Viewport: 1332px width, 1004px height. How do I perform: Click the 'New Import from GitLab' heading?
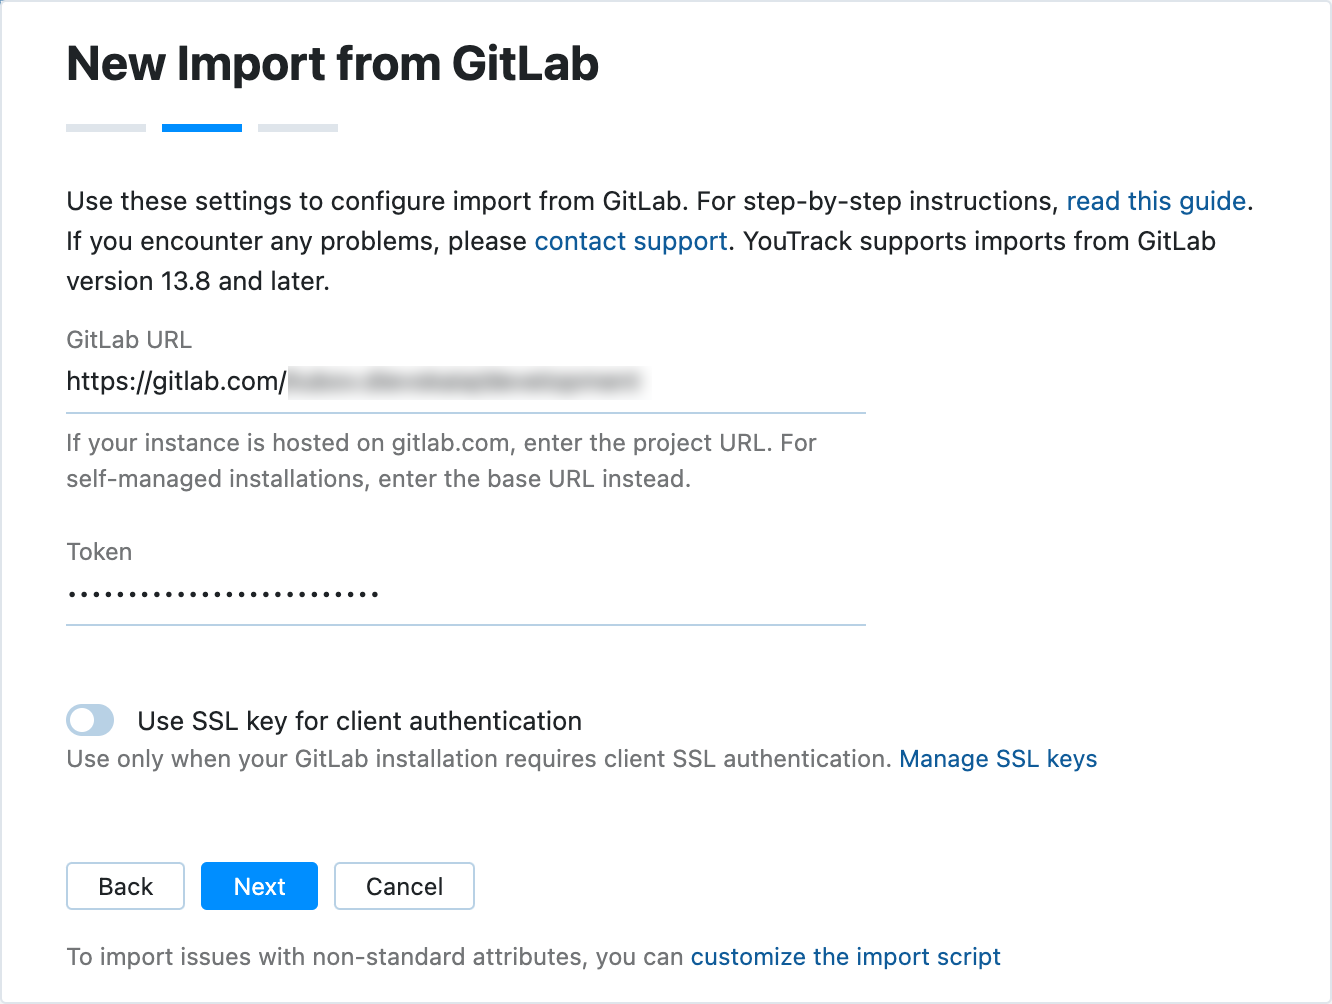click(x=332, y=63)
